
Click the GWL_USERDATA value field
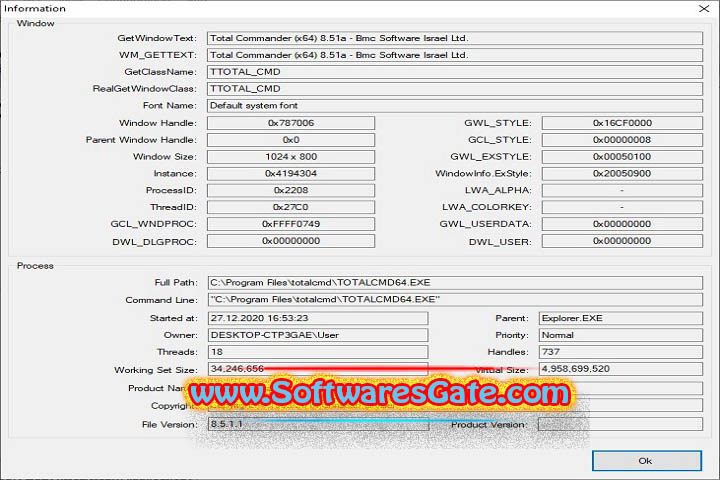point(622,224)
